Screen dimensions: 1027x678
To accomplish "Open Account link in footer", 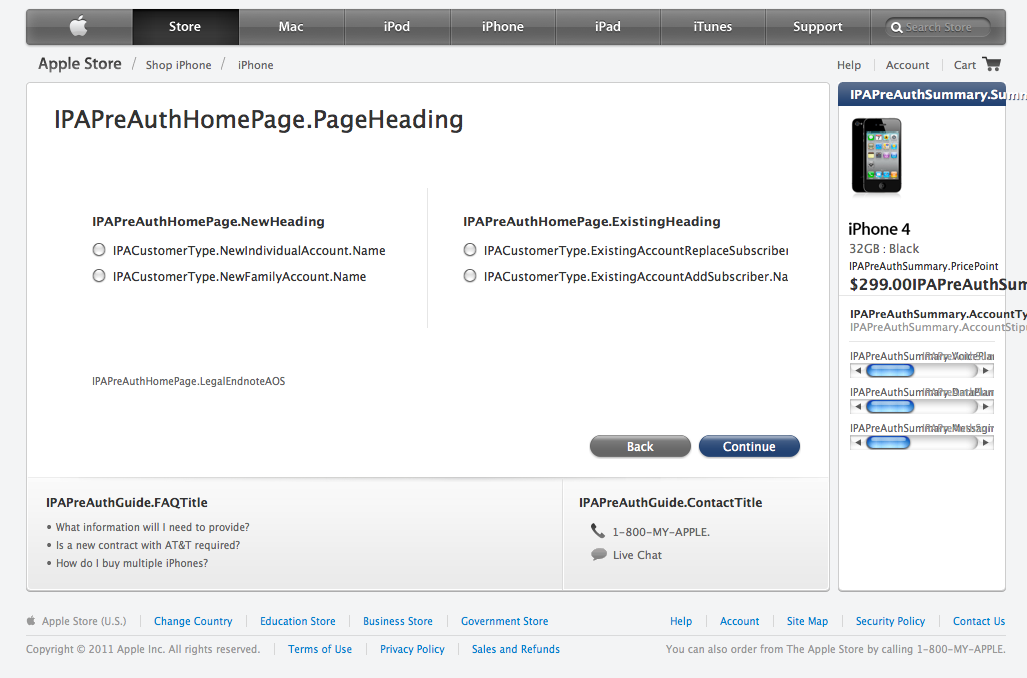I will click(x=739, y=621).
